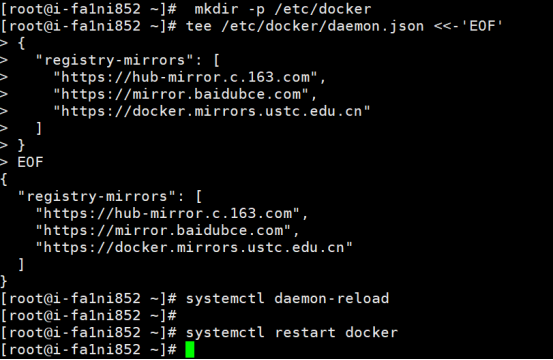This screenshot has height=360, width=553.
Task: Click the standalone EOF terminator line
Action: tap(30, 162)
